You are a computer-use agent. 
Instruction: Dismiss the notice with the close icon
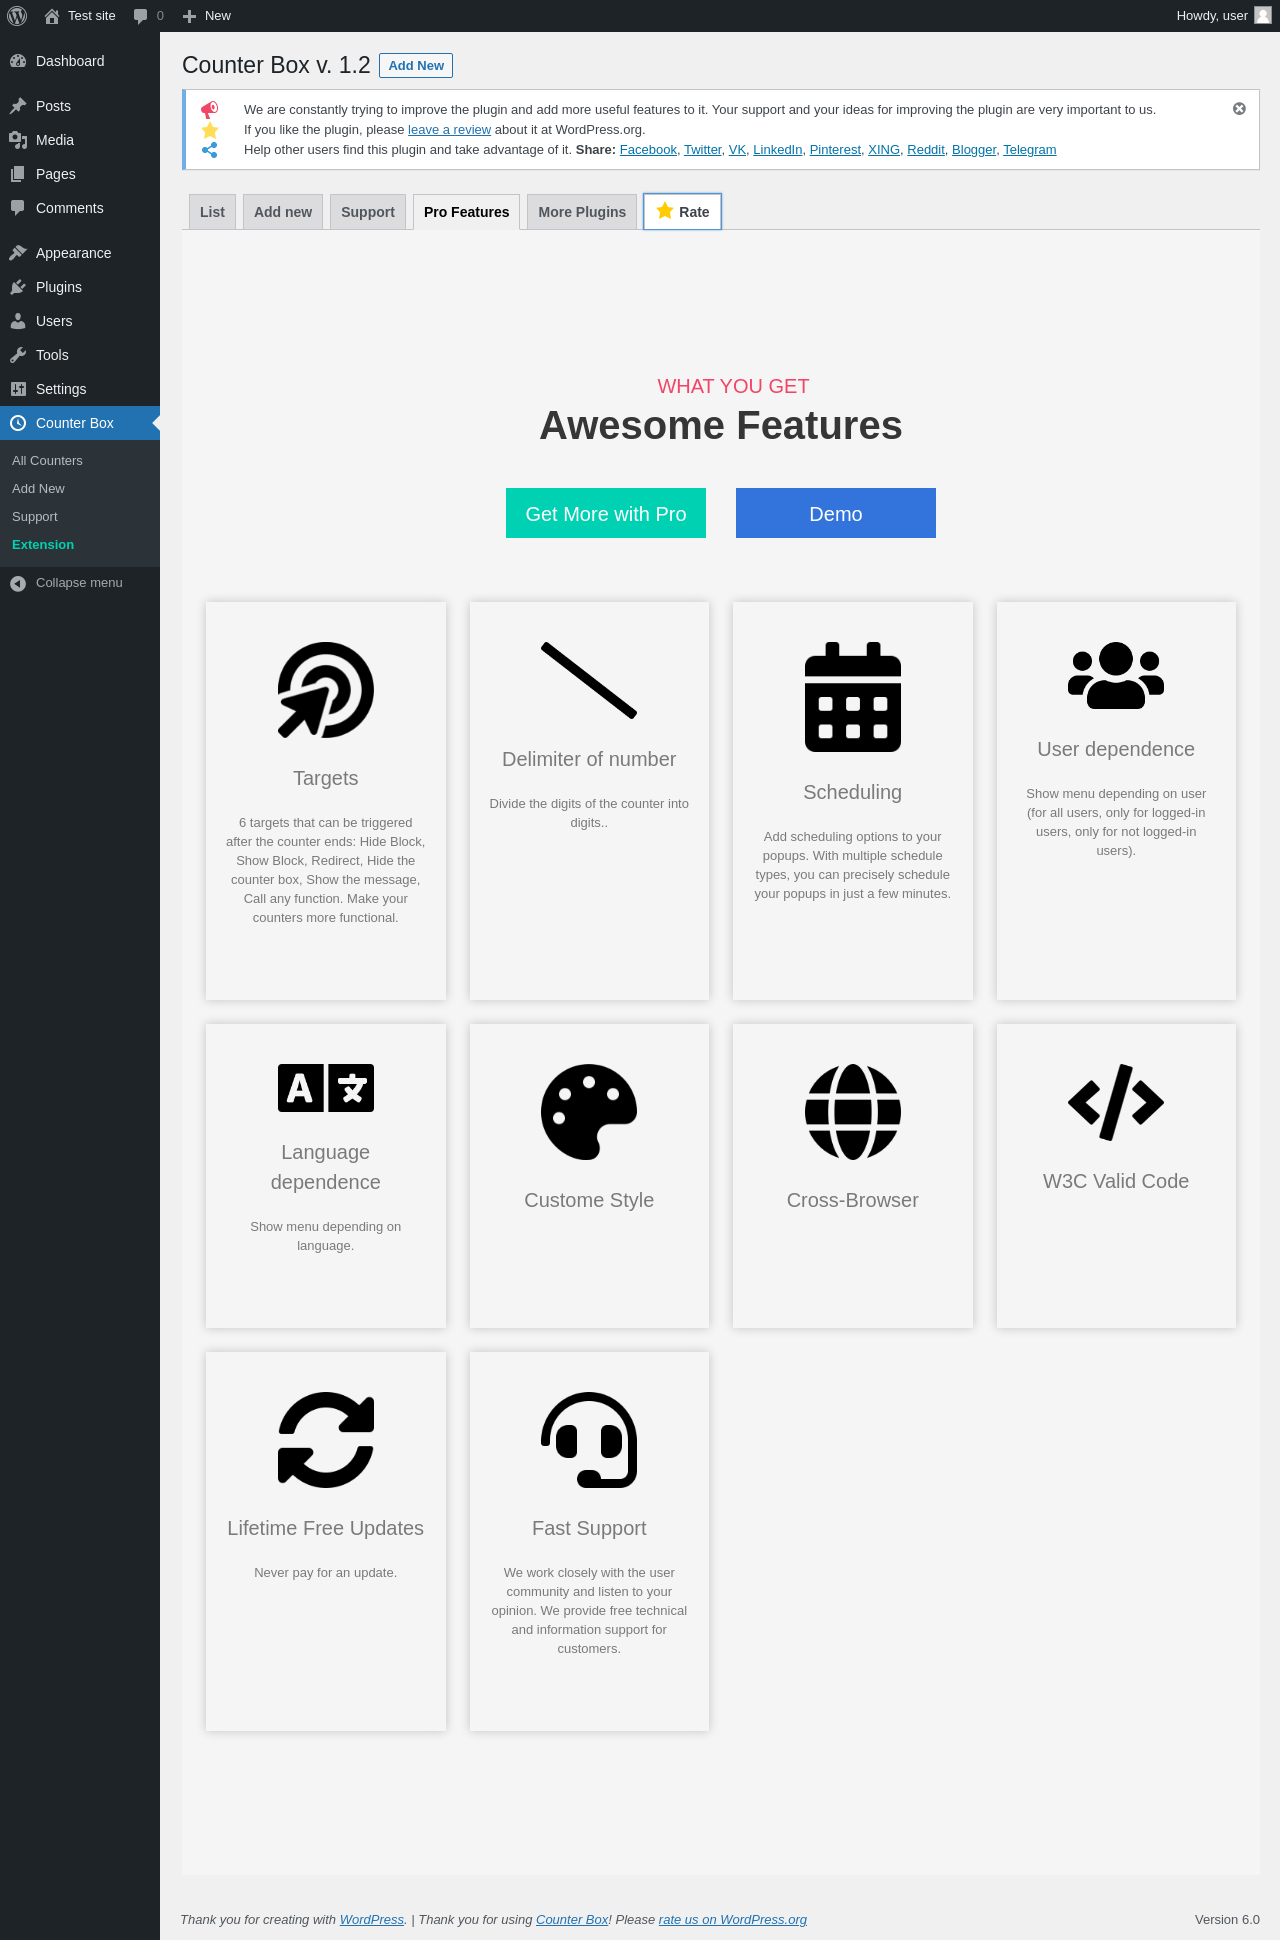click(1239, 109)
